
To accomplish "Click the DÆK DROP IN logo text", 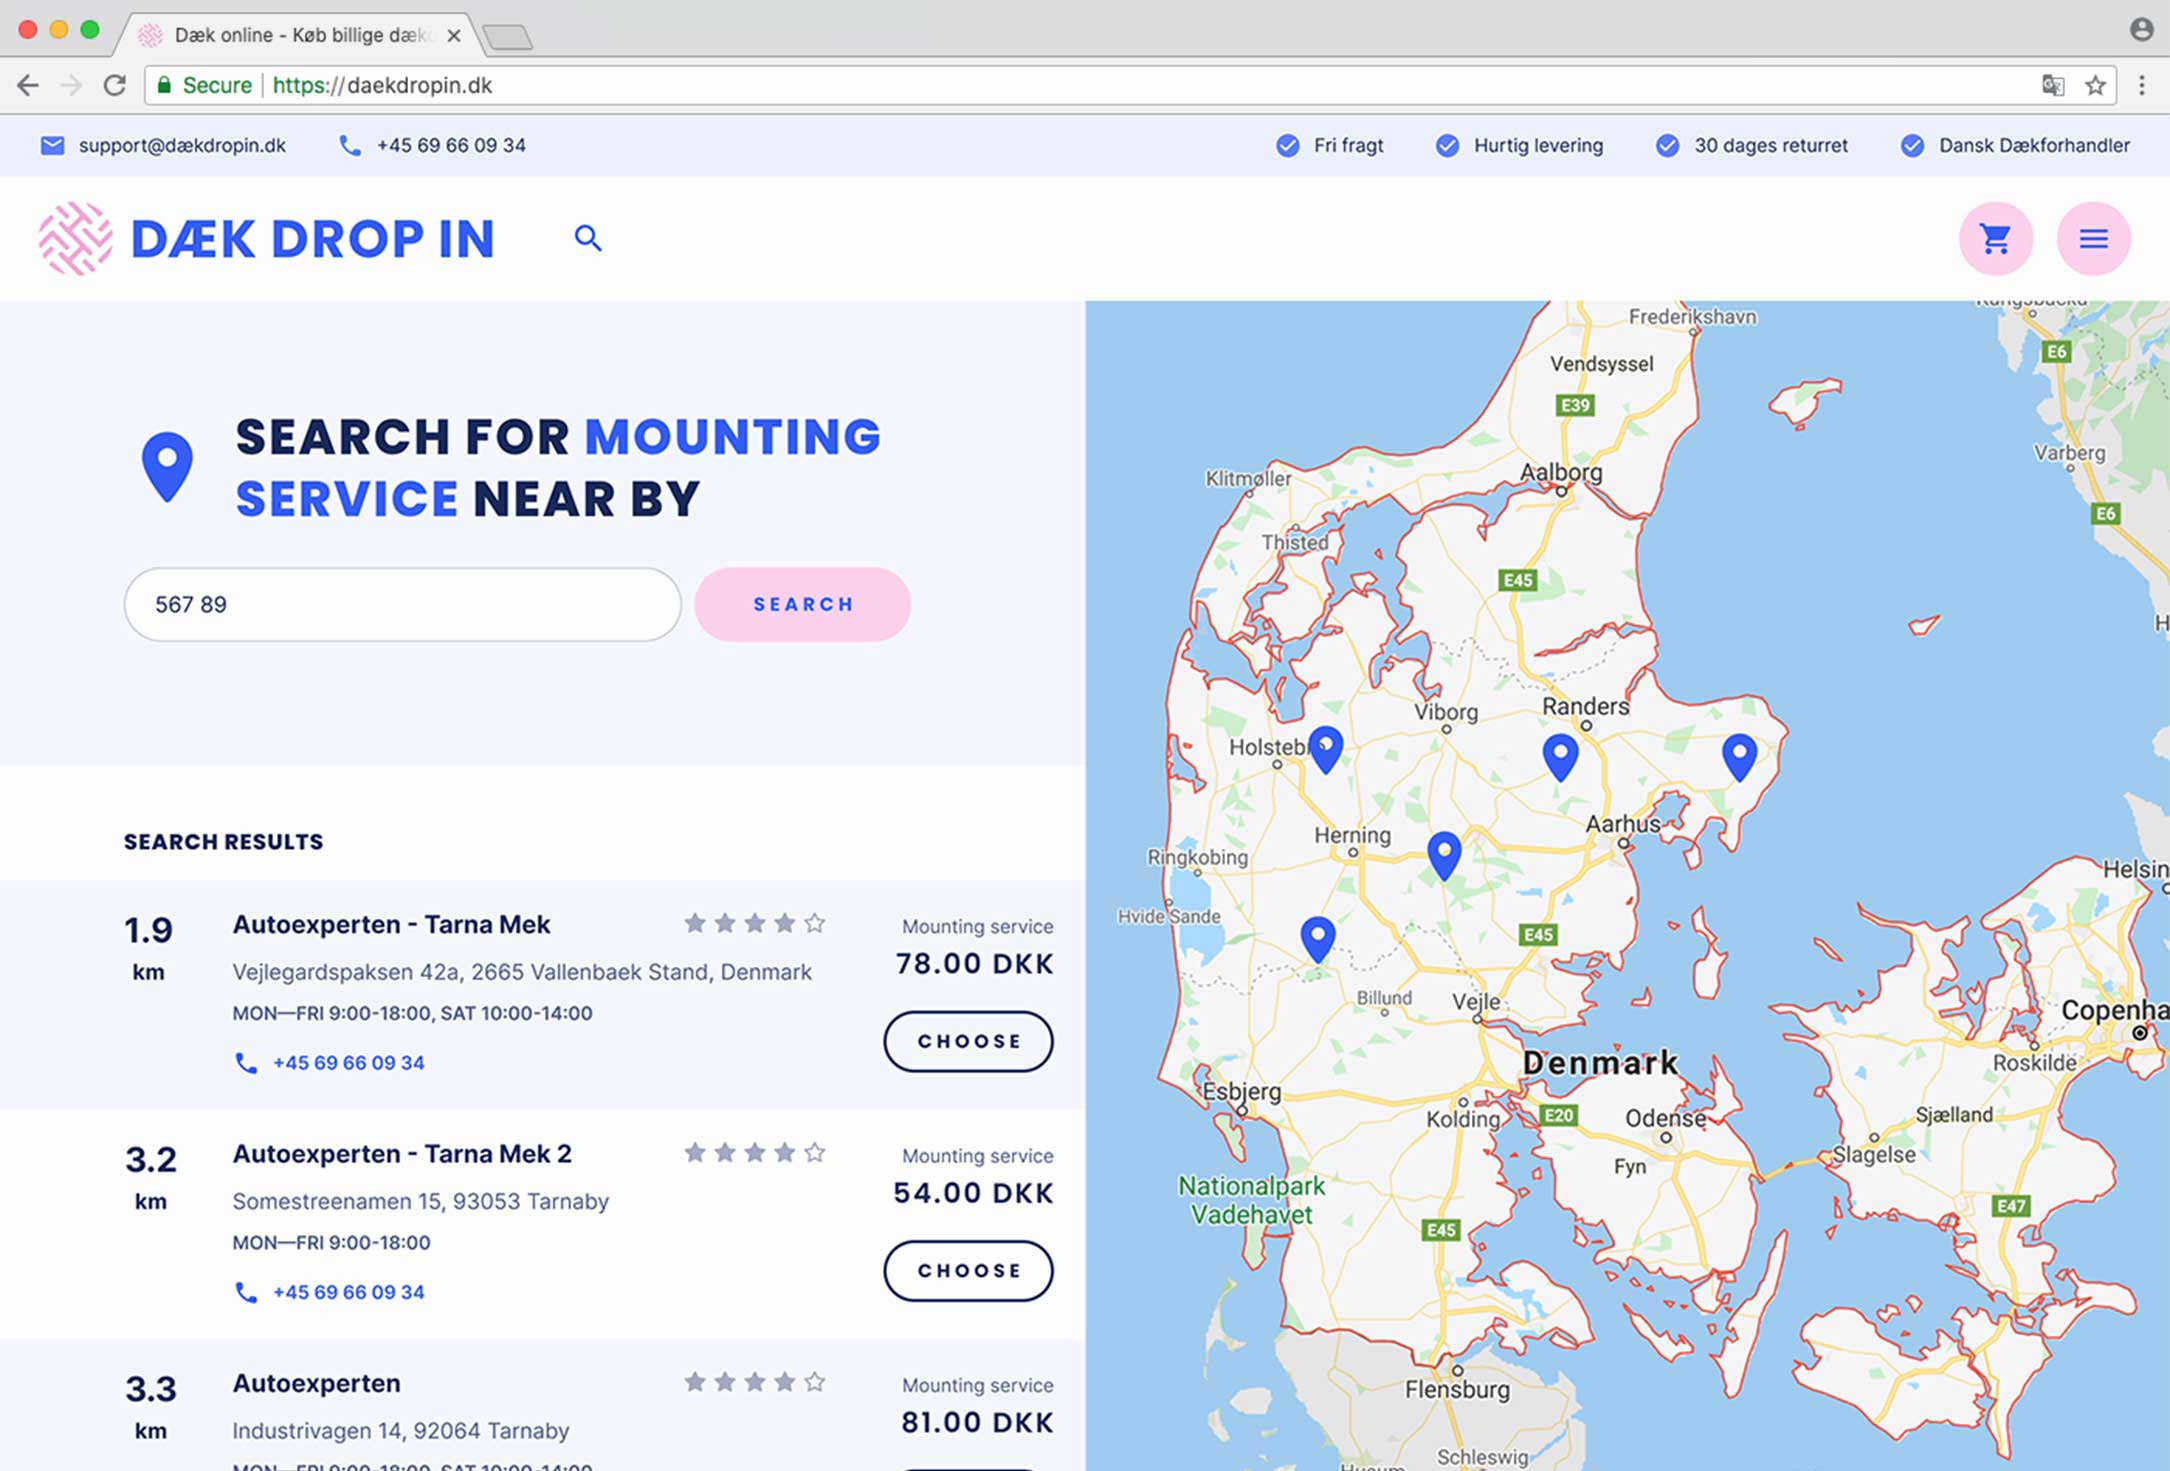I will click(x=313, y=239).
